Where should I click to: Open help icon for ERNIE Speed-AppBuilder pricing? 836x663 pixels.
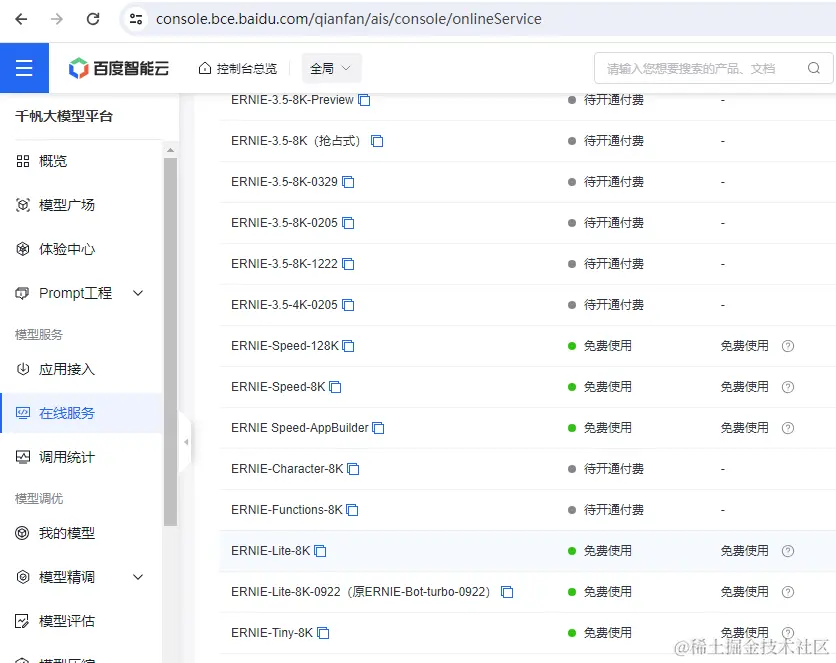pyautogui.click(x=788, y=428)
